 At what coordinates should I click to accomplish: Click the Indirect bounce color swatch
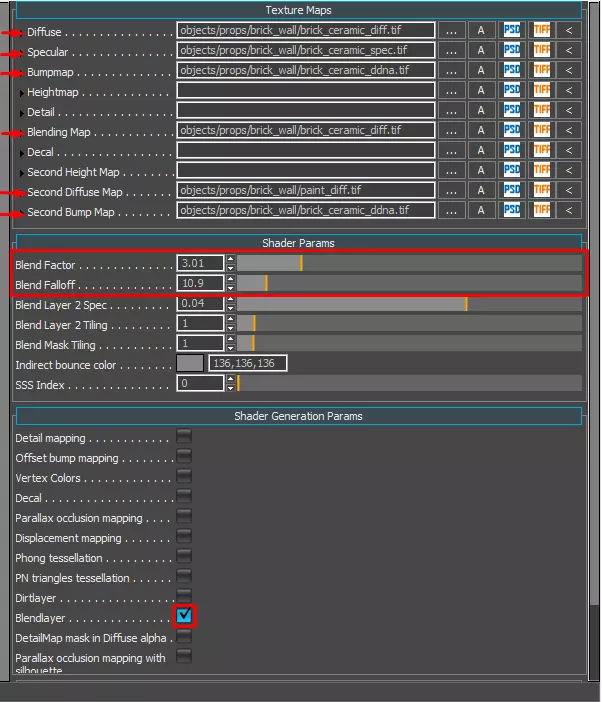(x=190, y=363)
